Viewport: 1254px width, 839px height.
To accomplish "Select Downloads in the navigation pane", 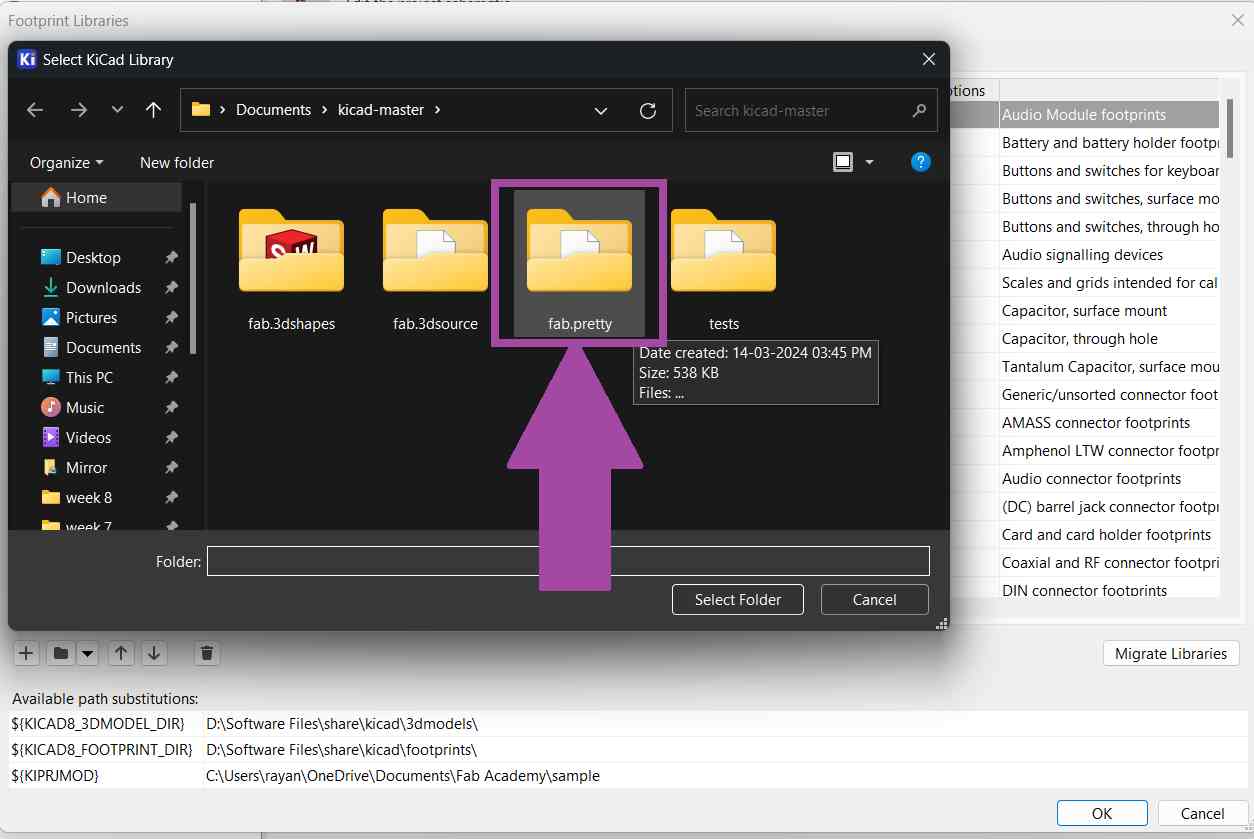I will [x=103, y=288].
